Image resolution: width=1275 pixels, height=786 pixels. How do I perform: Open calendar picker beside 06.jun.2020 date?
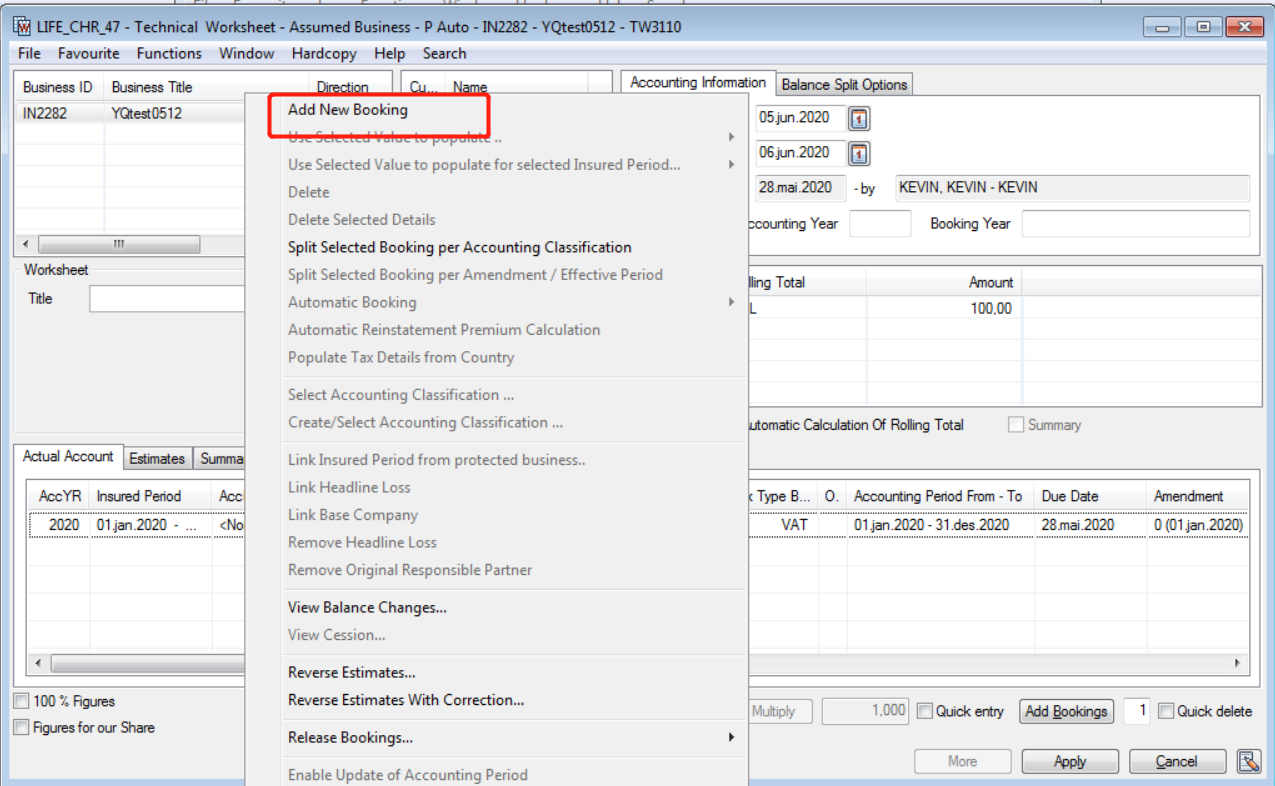tap(859, 154)
